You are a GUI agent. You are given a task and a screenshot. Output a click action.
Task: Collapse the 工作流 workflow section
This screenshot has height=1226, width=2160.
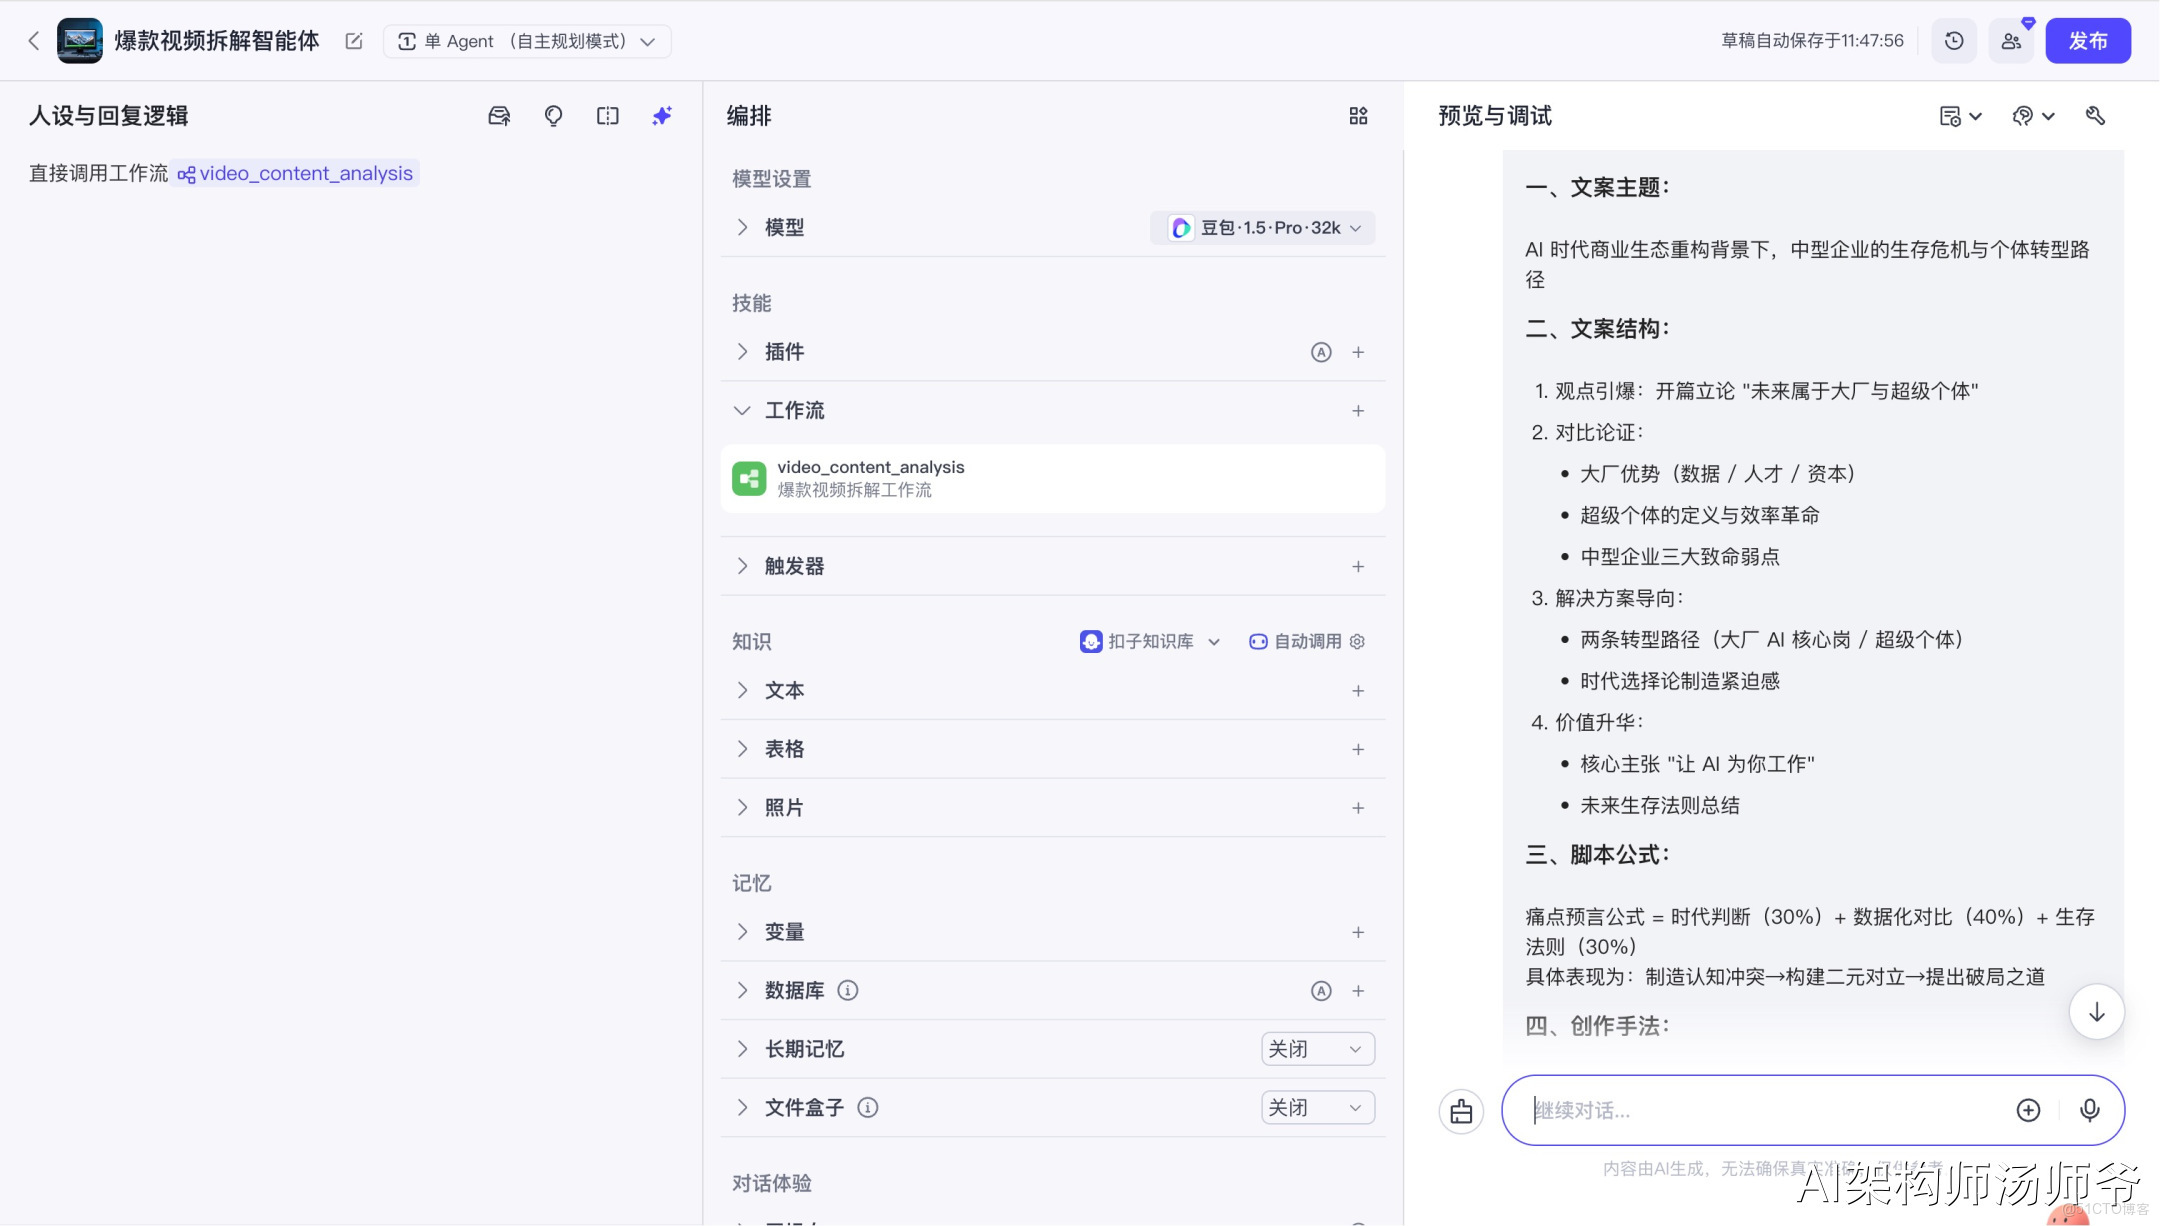click(x=742, y=411)
